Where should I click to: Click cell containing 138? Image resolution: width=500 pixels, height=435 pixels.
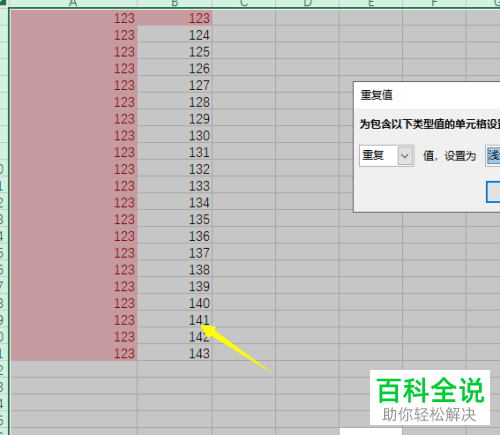tap(175, 269)
